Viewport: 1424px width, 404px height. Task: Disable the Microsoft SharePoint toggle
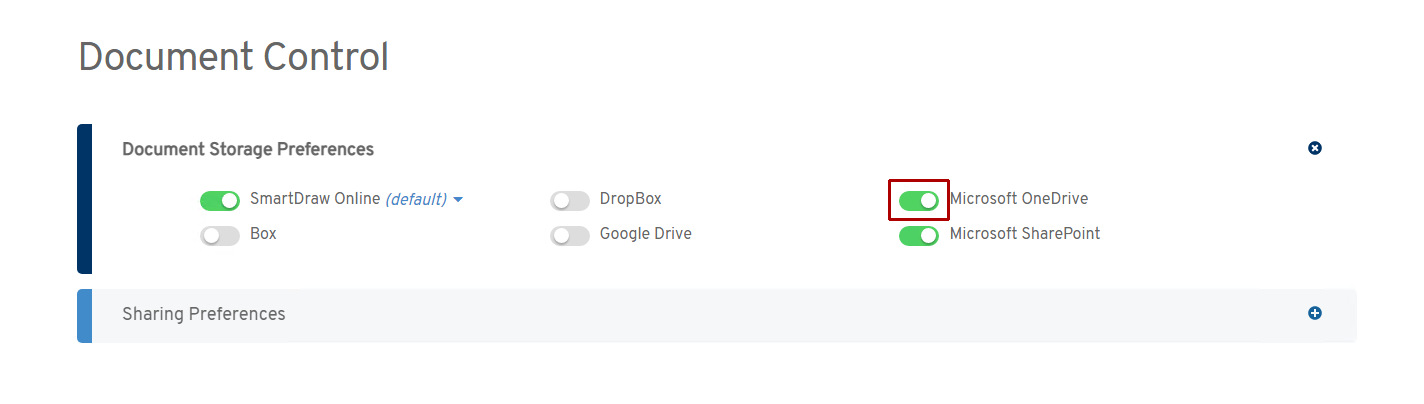[919, 236]
